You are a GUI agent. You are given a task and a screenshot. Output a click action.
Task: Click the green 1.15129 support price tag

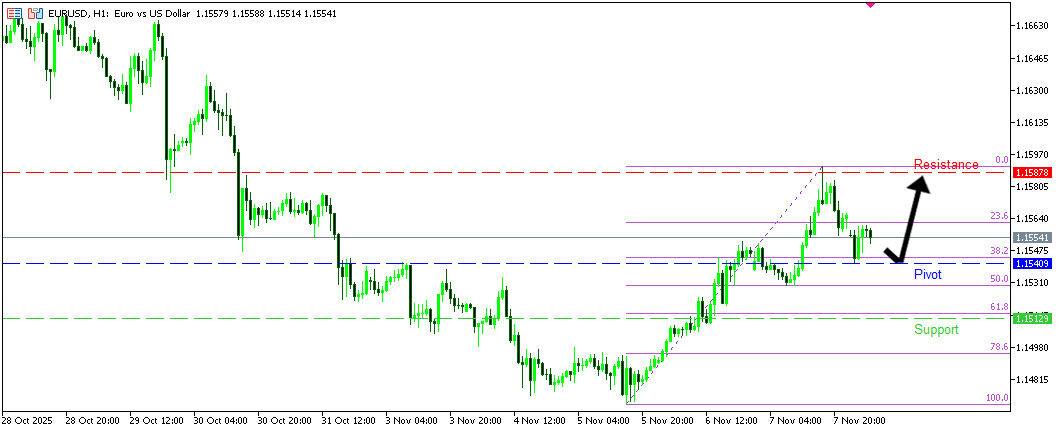pyautogui.click(x=1030, y=318)
